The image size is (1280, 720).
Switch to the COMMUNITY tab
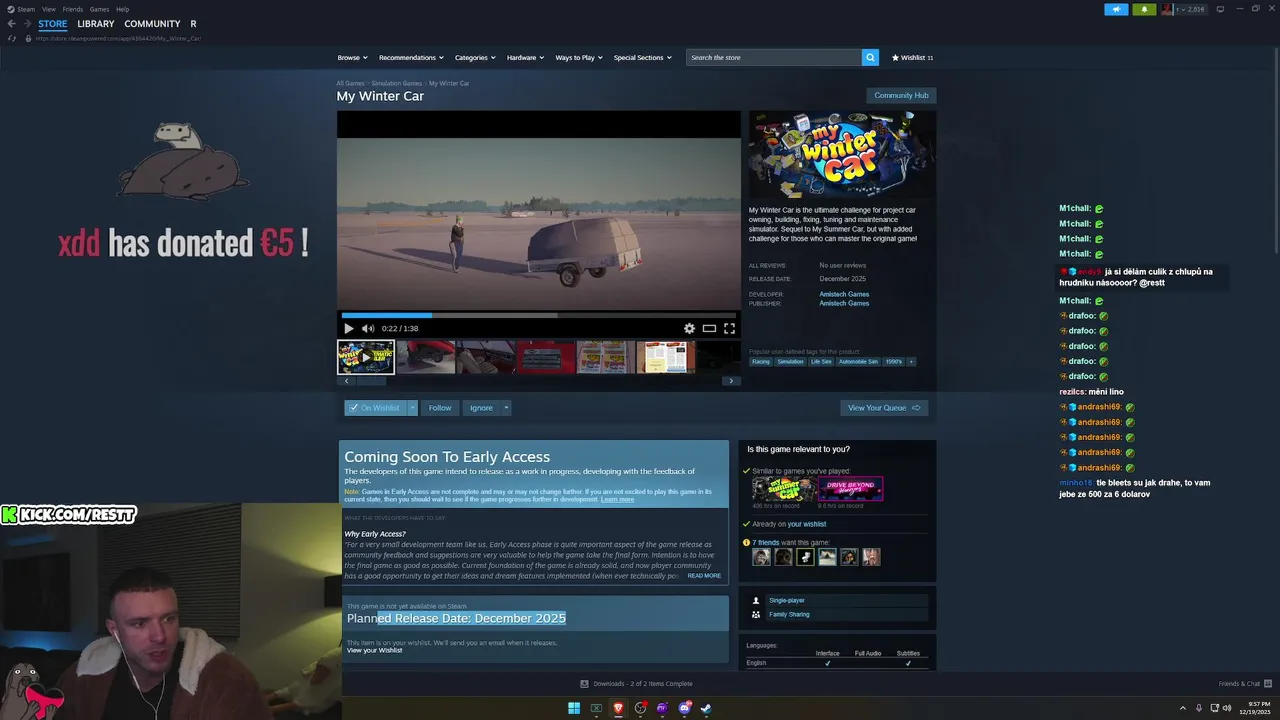[x=152, y=24]
